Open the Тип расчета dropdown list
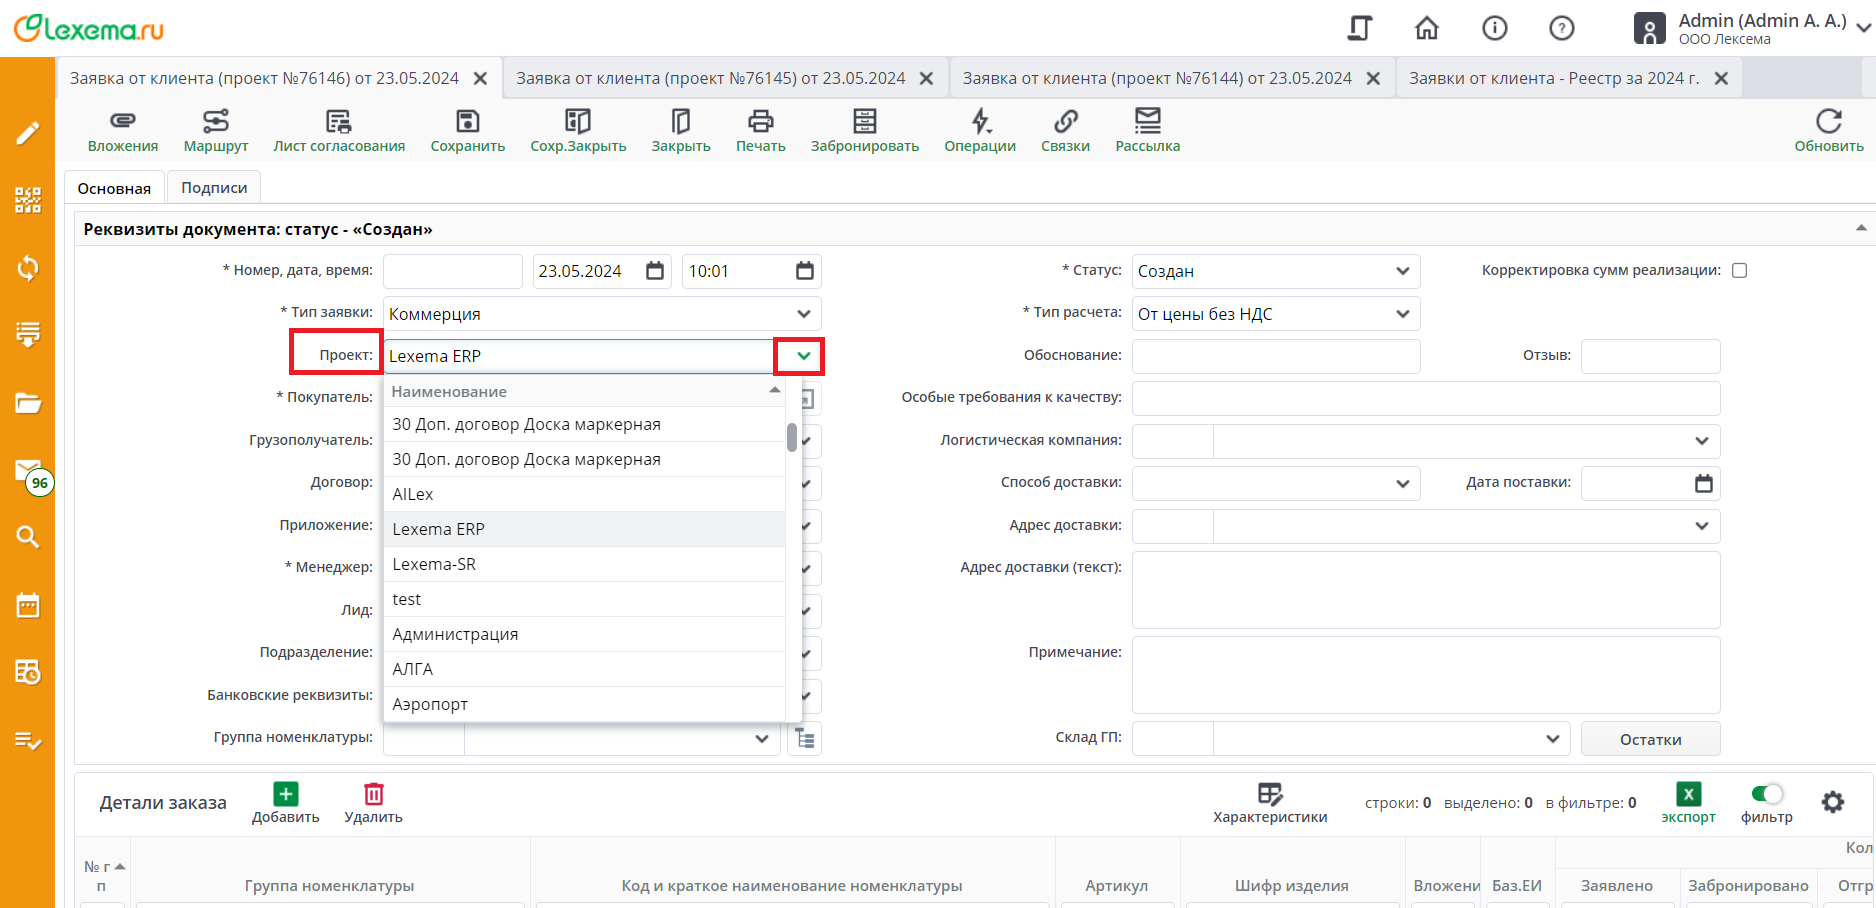The height and width of the screenshot is (908, 1876). (x=1402, y=314)
